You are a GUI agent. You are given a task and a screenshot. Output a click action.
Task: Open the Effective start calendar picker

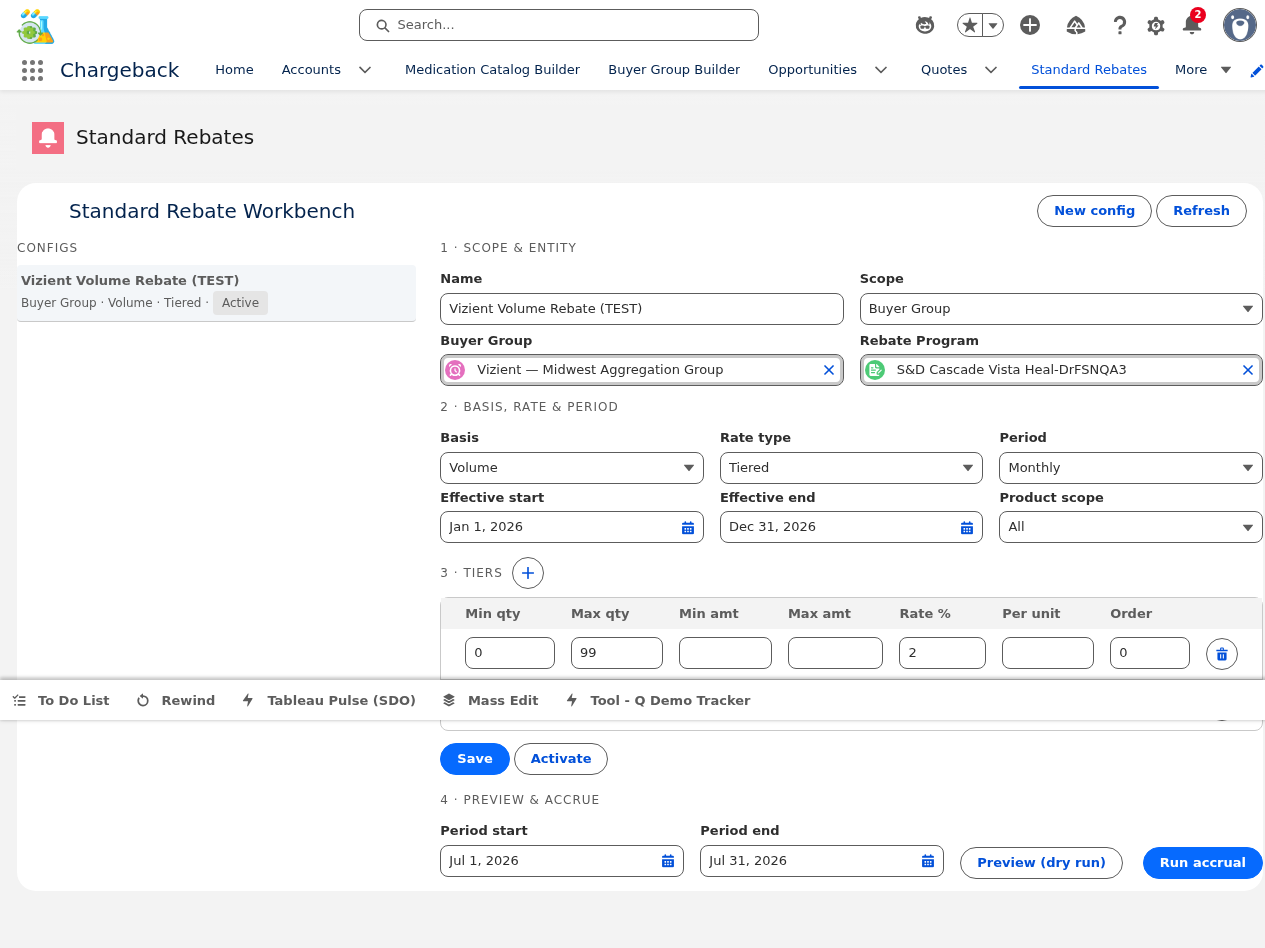pyautogui.click(x=688, y=527)
